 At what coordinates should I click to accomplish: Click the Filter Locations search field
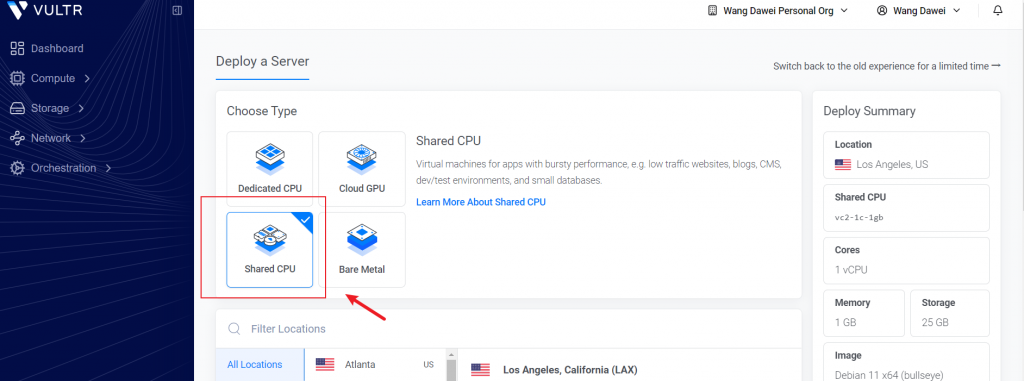pos(508,328)
